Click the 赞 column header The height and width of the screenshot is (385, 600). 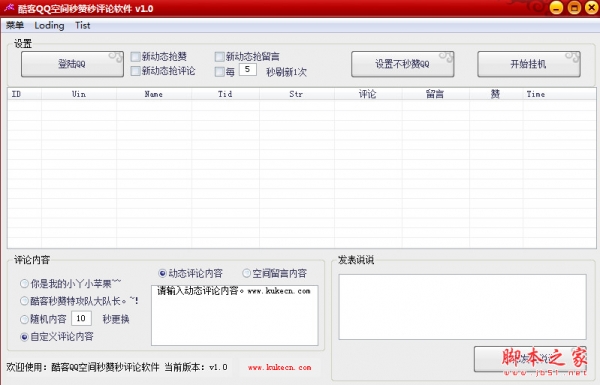coord(496,94)
